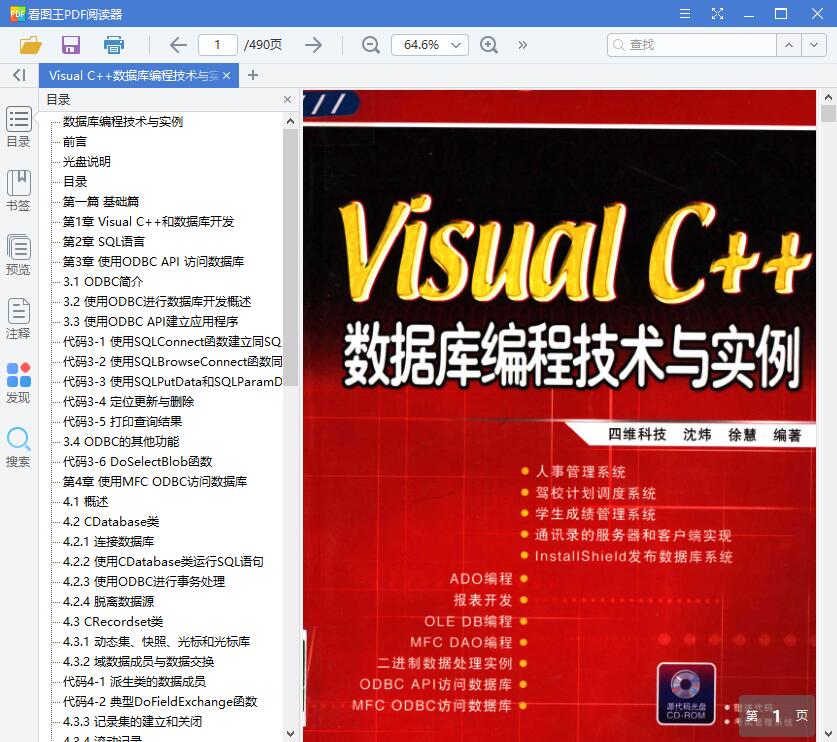Select 4.2.3 使用ODBC进行事务处理
Viewport: 837px width, 742px height.
[144, 582]
